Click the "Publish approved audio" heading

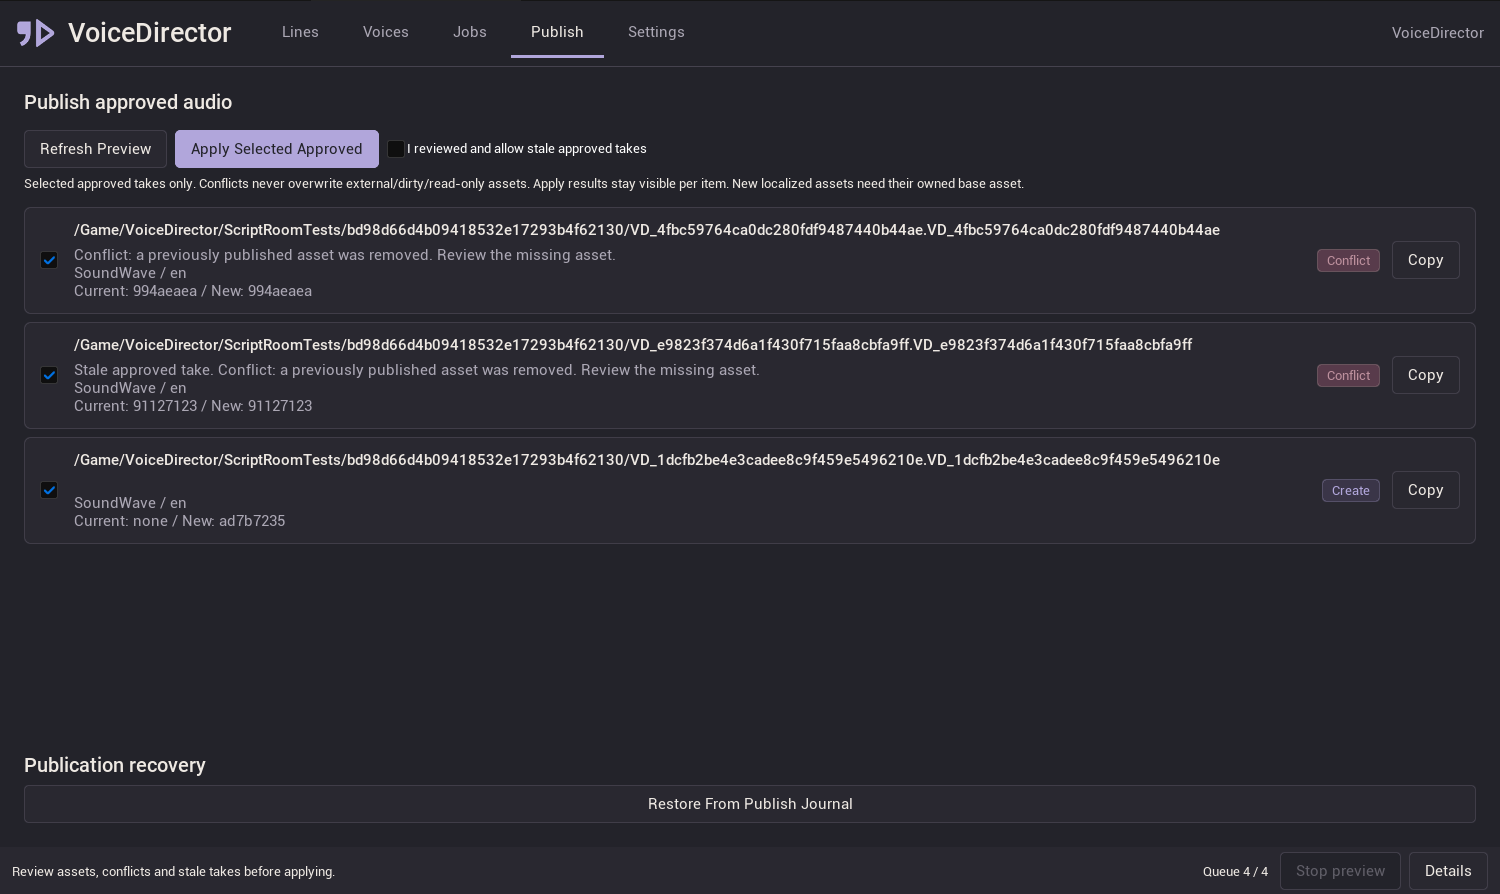[128, 102]
